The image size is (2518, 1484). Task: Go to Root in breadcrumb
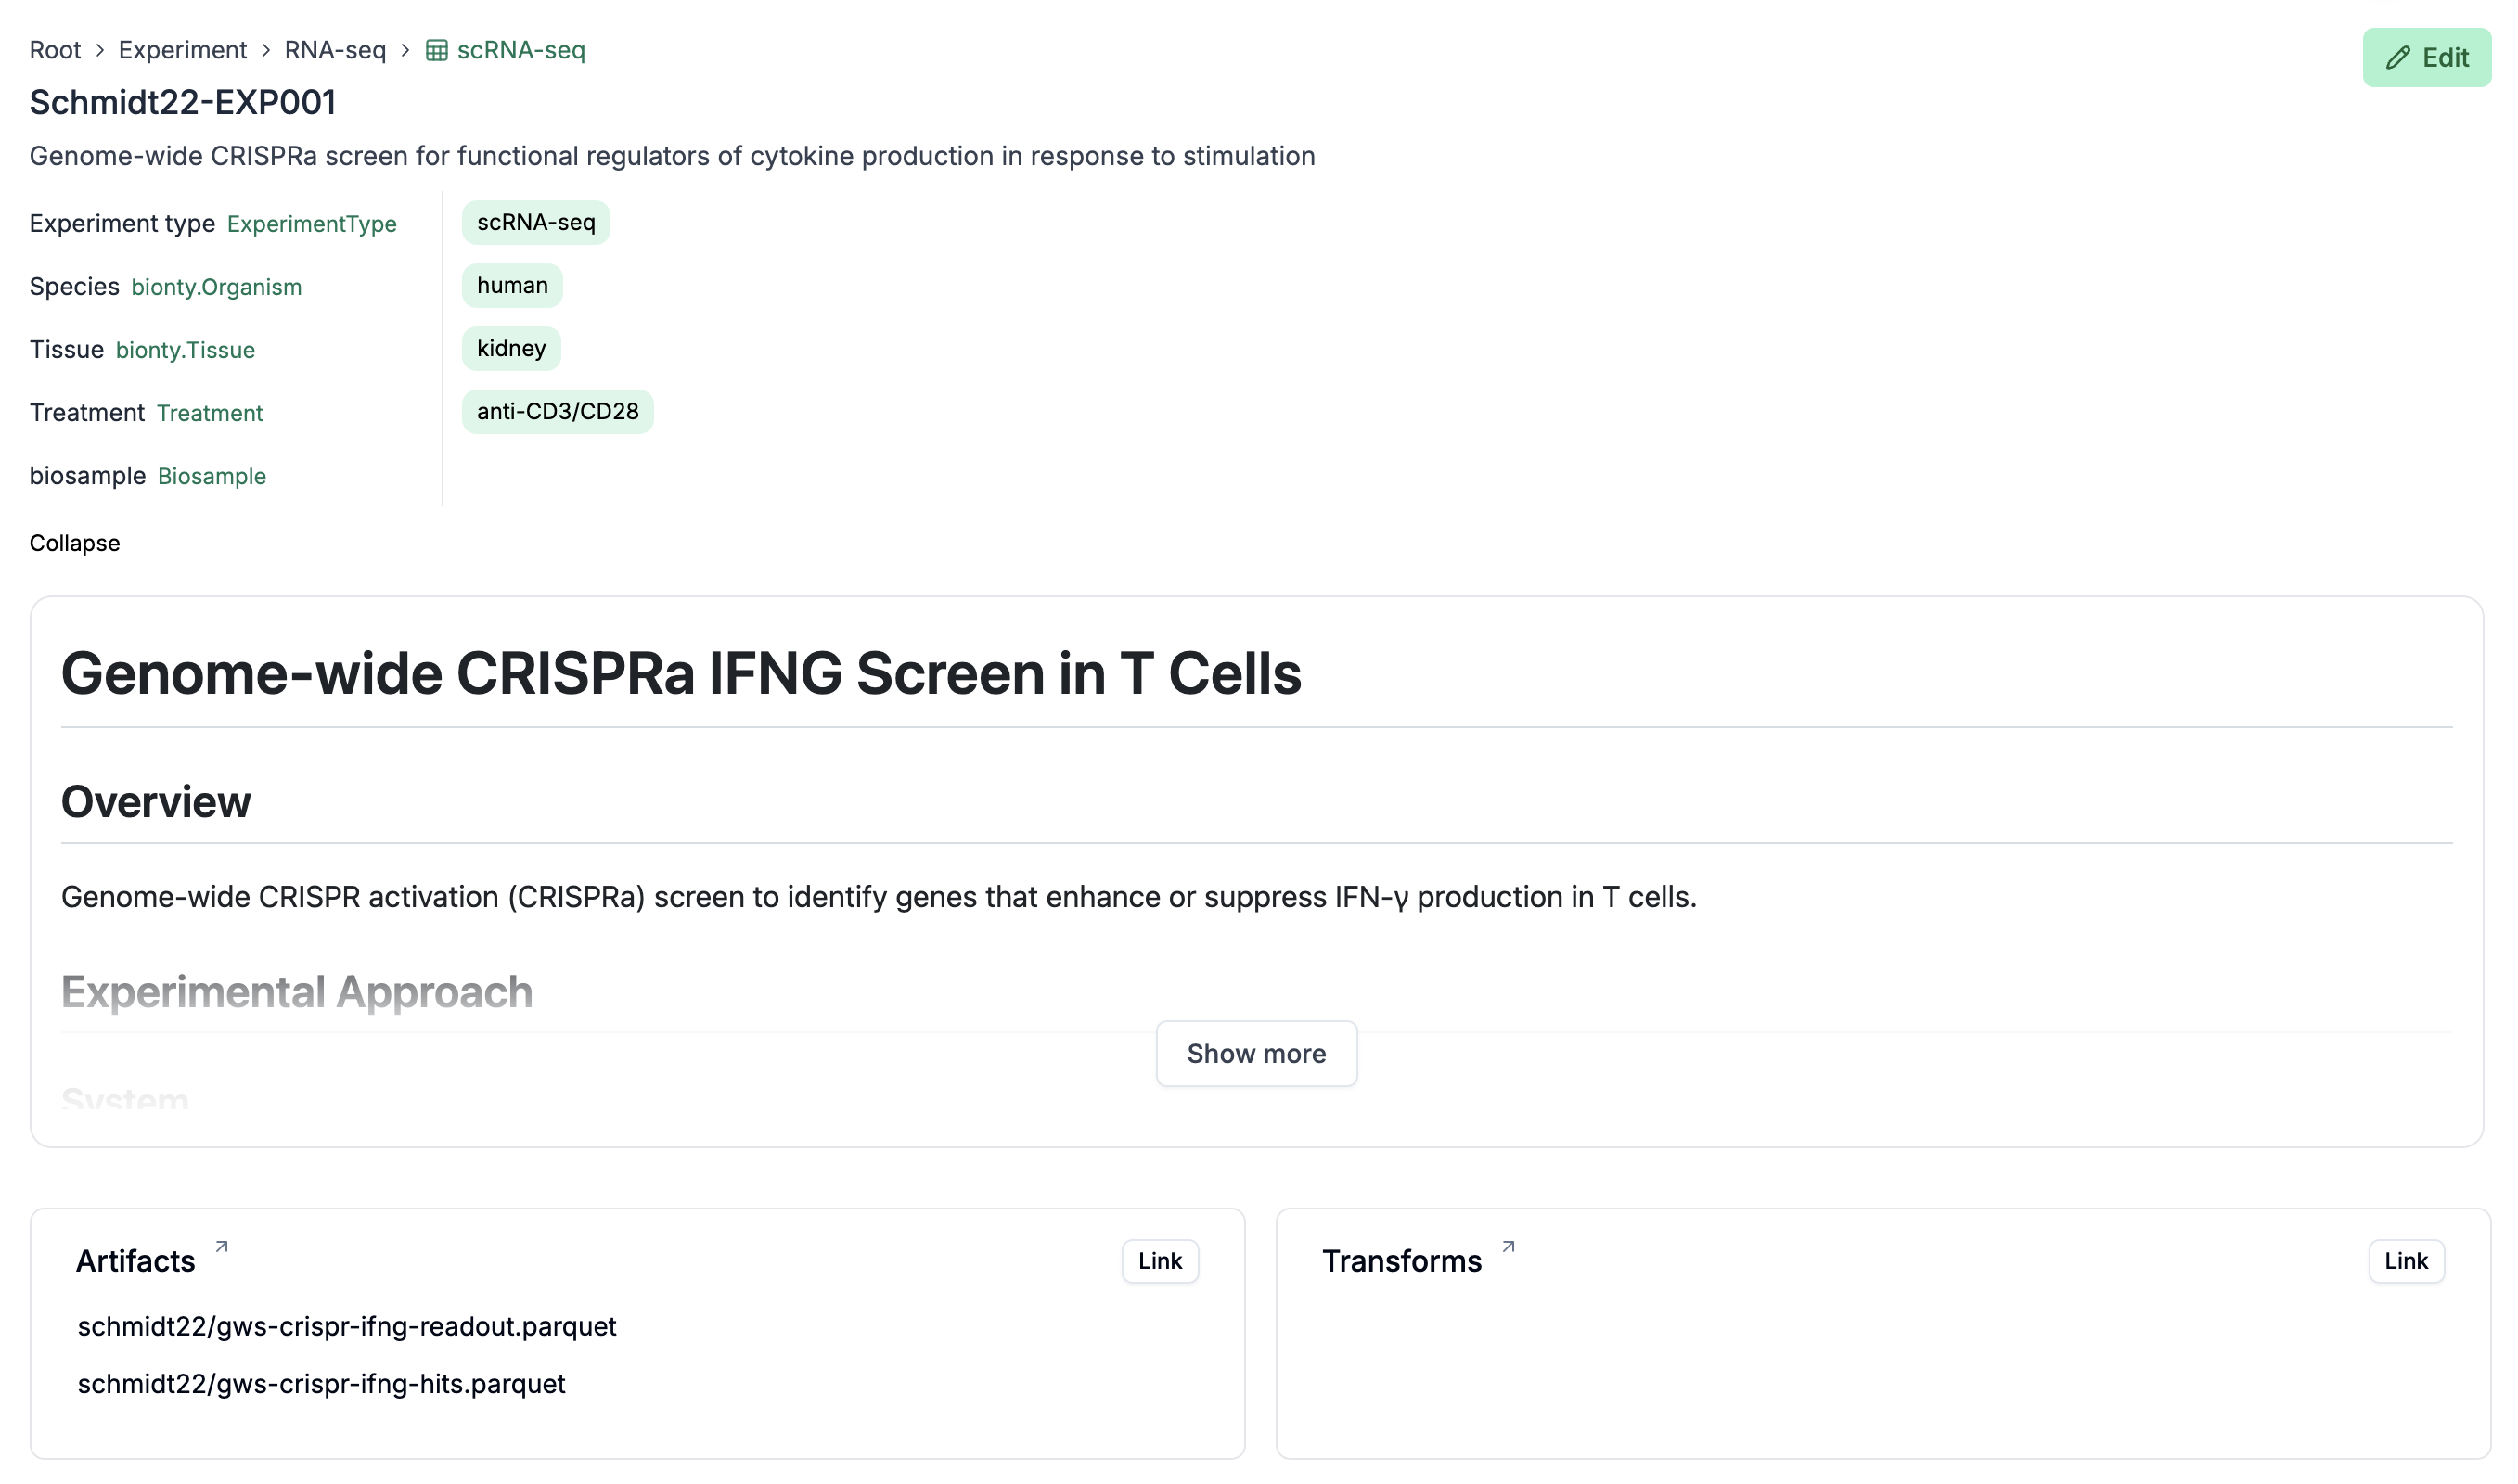pos(55,50)
